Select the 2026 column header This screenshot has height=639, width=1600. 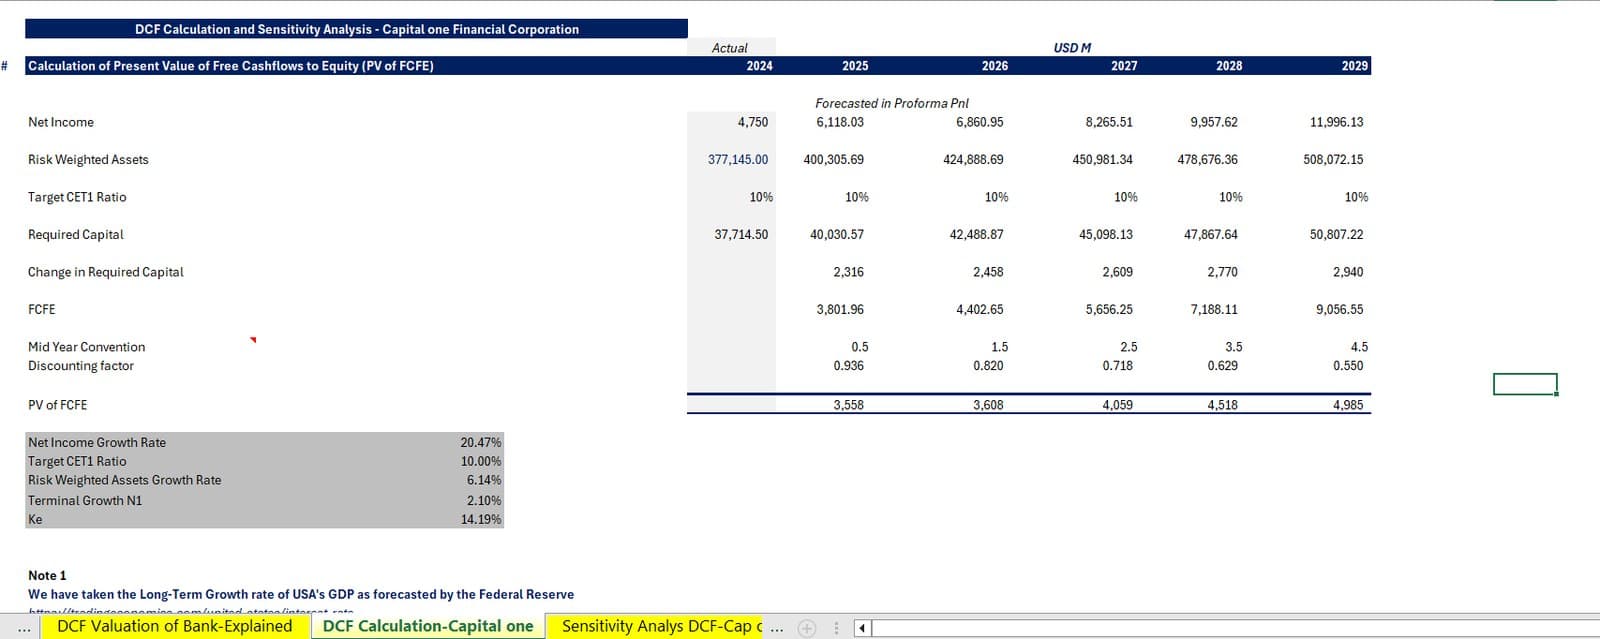pos(995,66)
